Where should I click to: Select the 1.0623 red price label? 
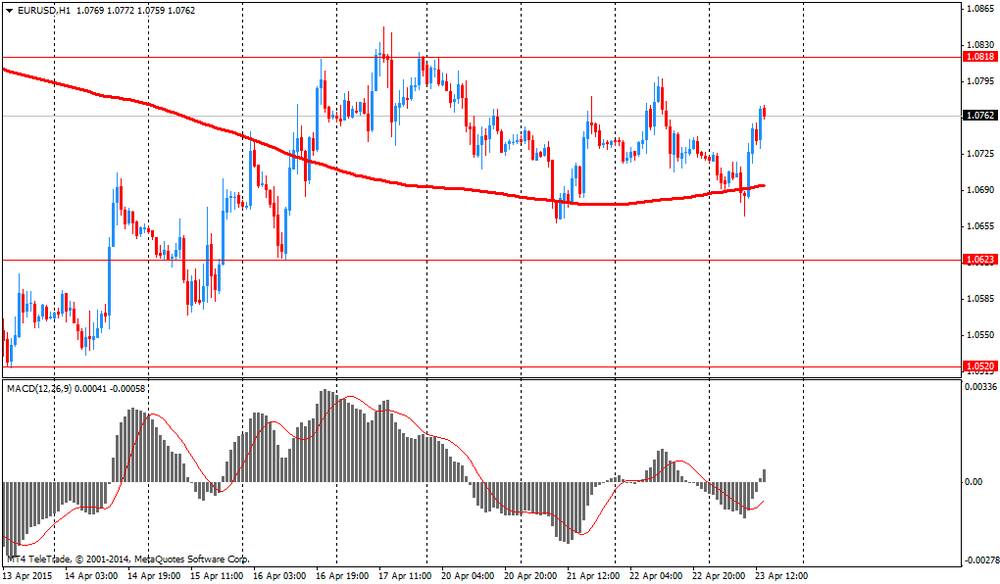tap(980, 260)
